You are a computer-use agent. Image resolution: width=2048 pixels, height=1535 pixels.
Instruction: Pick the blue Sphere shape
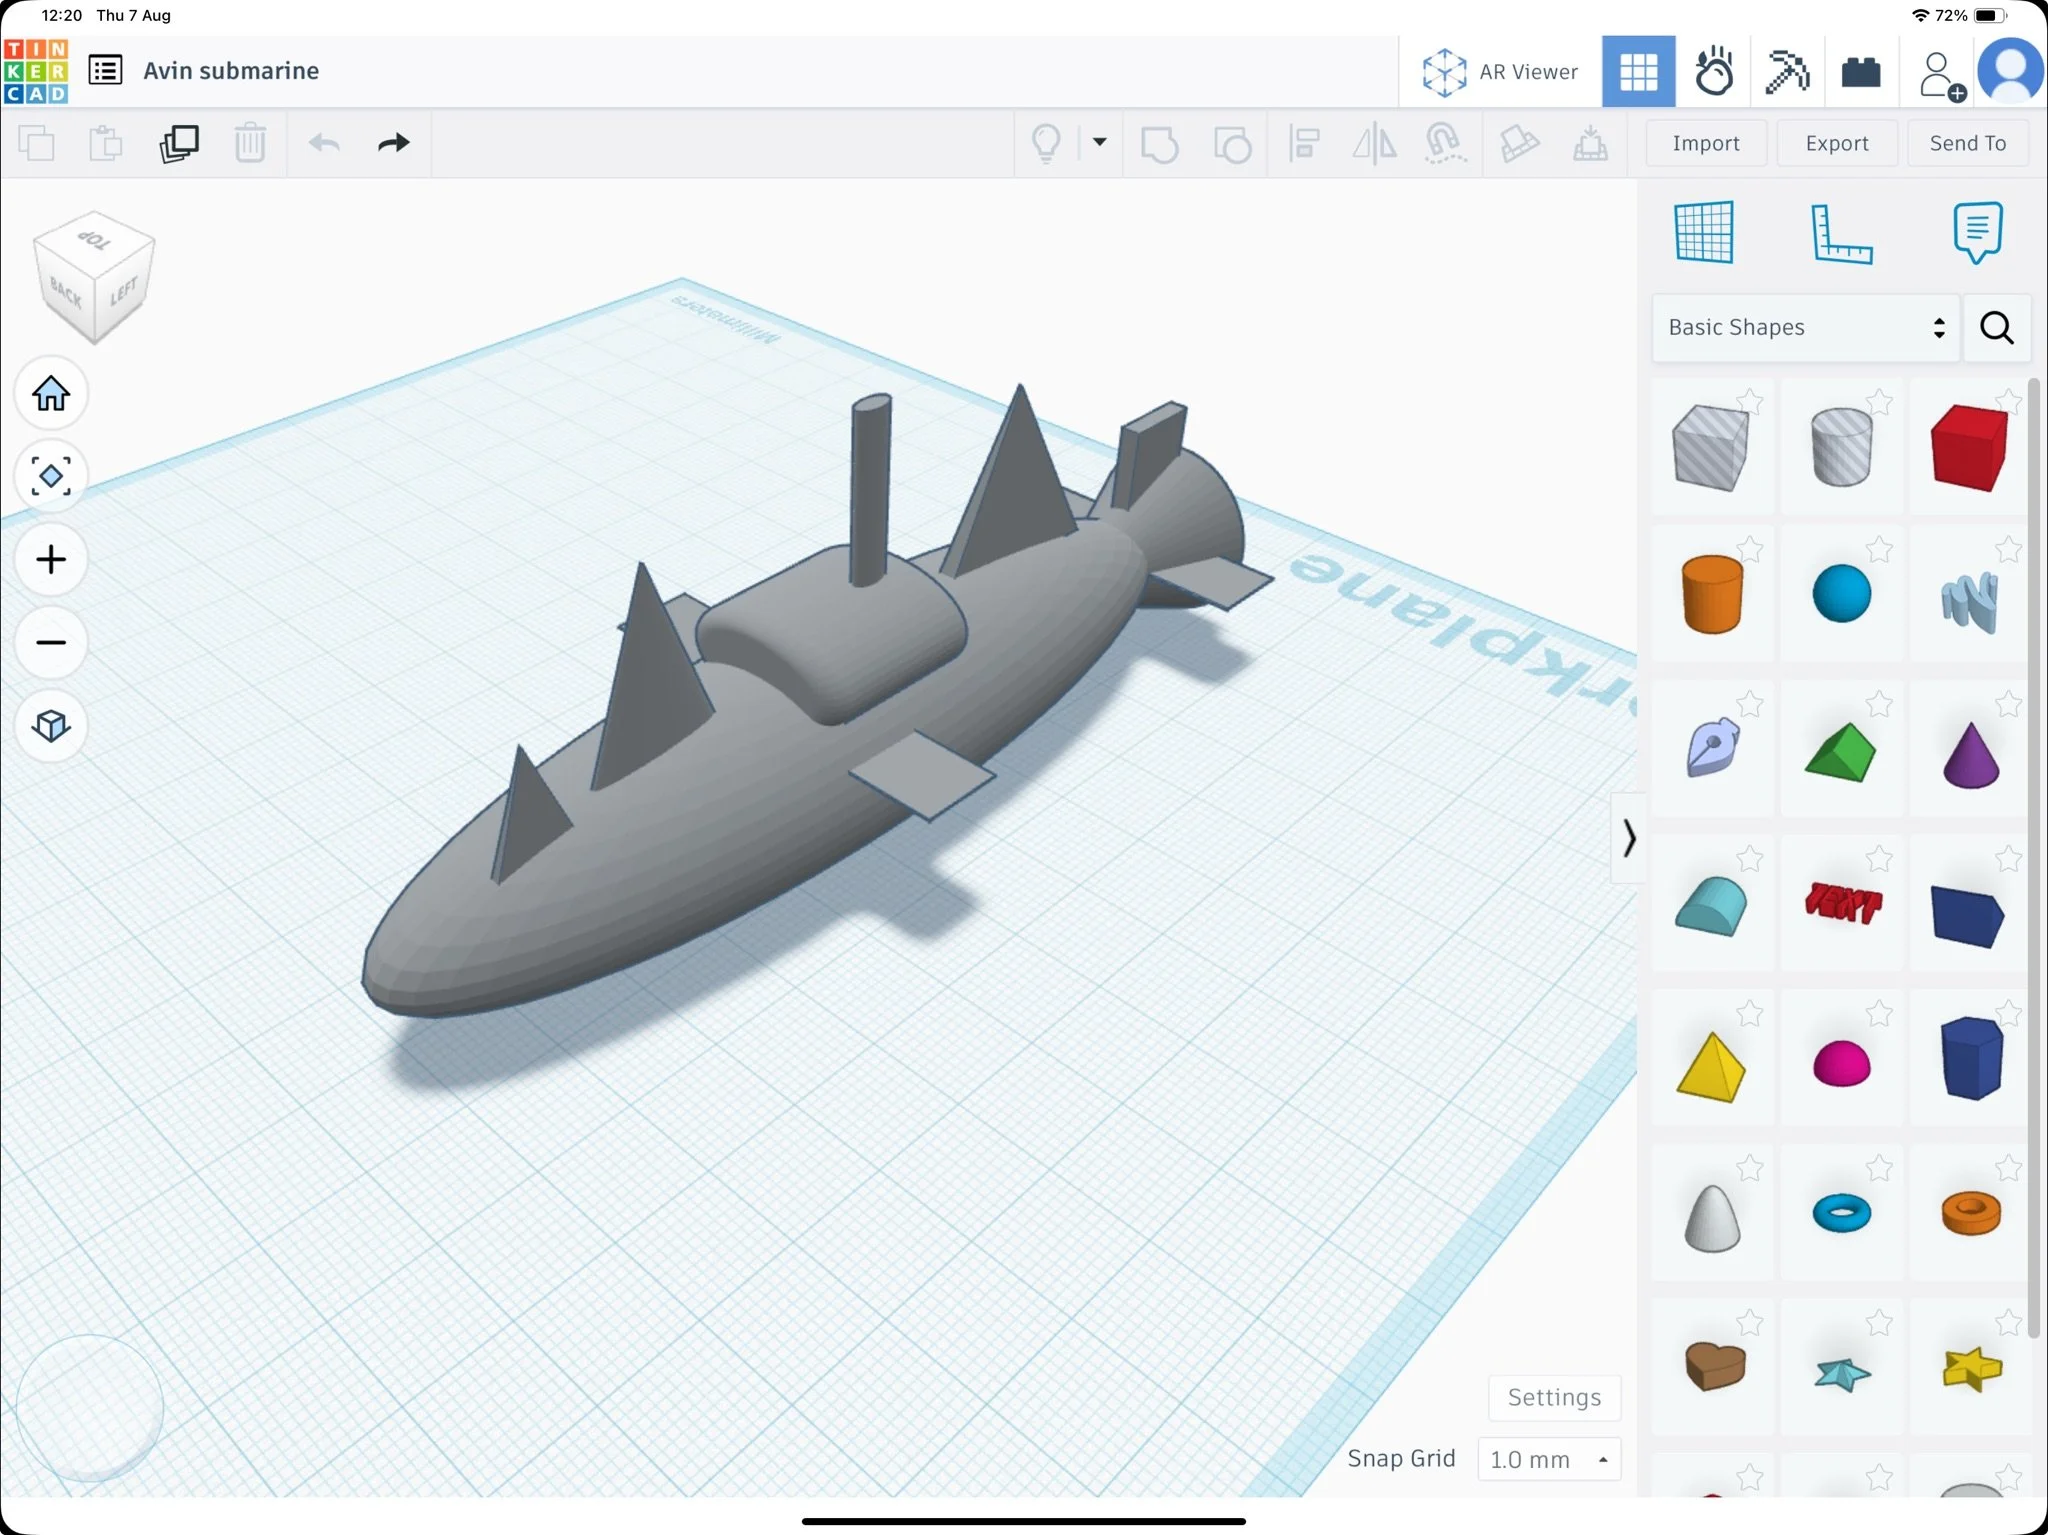[x=1841, y=593]
